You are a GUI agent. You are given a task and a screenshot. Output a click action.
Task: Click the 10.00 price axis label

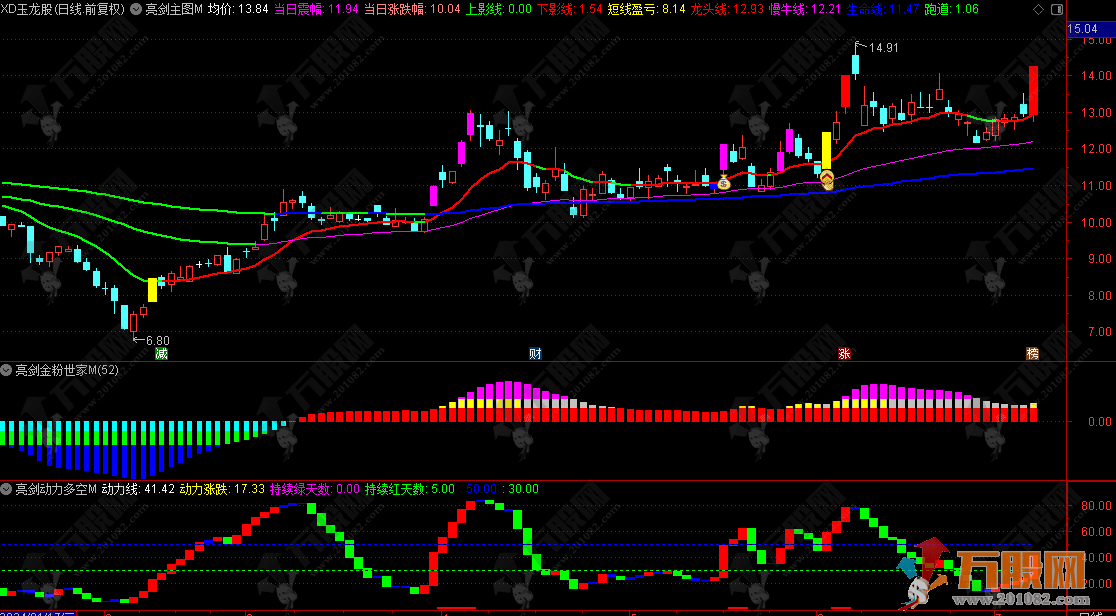click(1095, 222)
